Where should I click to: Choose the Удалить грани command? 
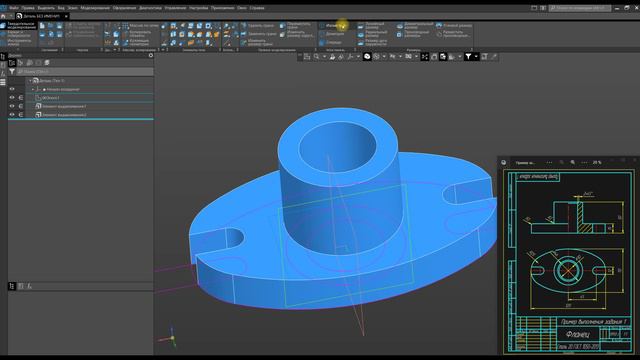coord(257,25)
